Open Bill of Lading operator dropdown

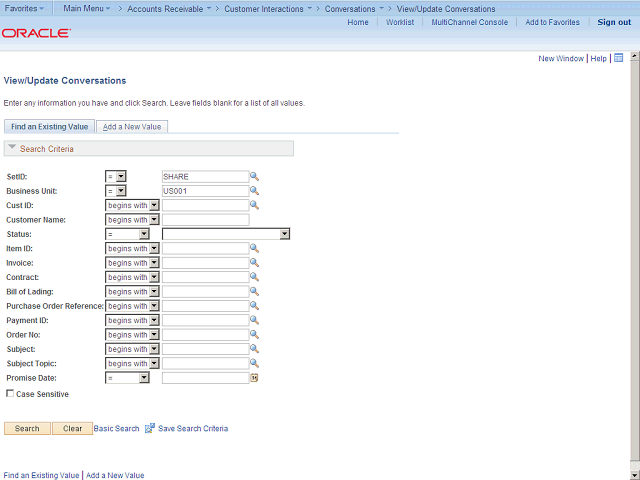(132, 292)
